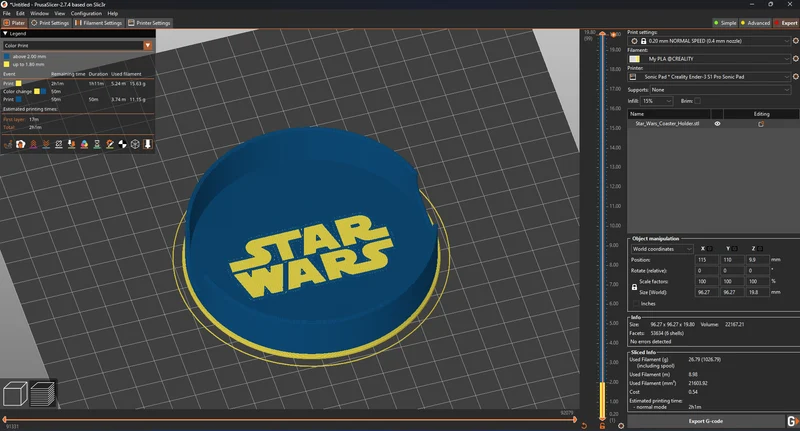Click the discard color changes undo icon

click(584, 425)
